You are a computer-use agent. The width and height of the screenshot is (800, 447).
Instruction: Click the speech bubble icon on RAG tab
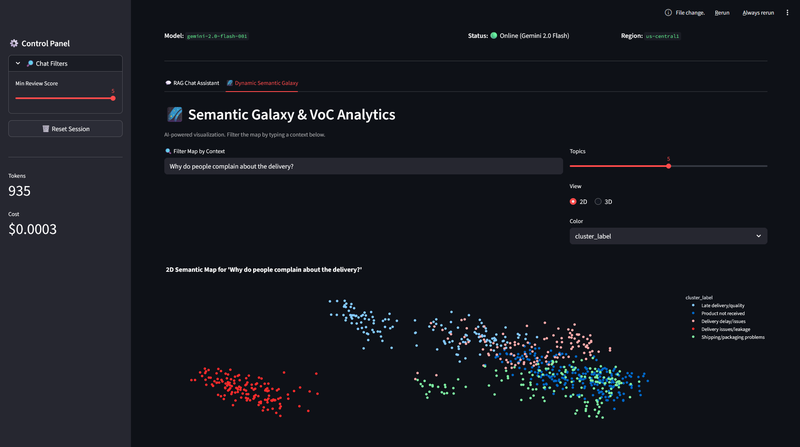pos(168,83)
